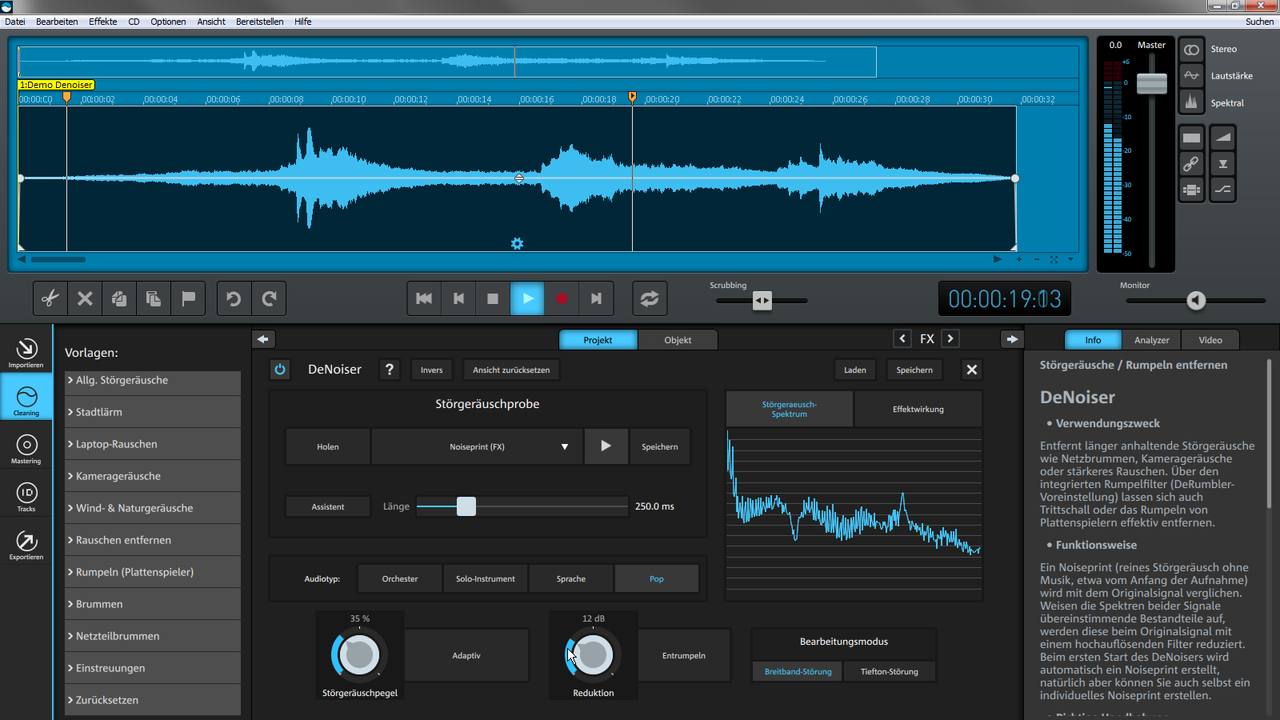Viewport: 1280px width, 720px height.
Task: Click the Adaptiv button
Action: point(466,655)
